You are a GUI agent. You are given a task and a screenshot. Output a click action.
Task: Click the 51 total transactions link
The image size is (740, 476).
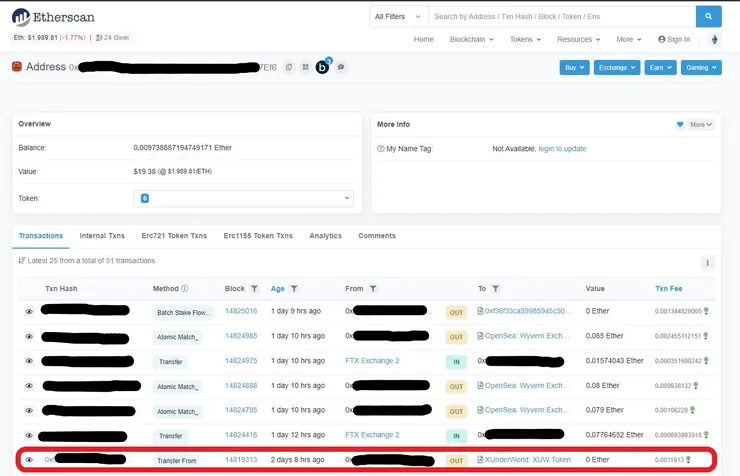pyautogui.click(x=110, y=260)
